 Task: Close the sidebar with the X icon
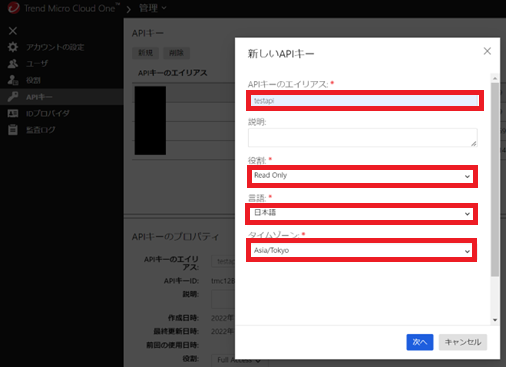[x=13, y=31]
